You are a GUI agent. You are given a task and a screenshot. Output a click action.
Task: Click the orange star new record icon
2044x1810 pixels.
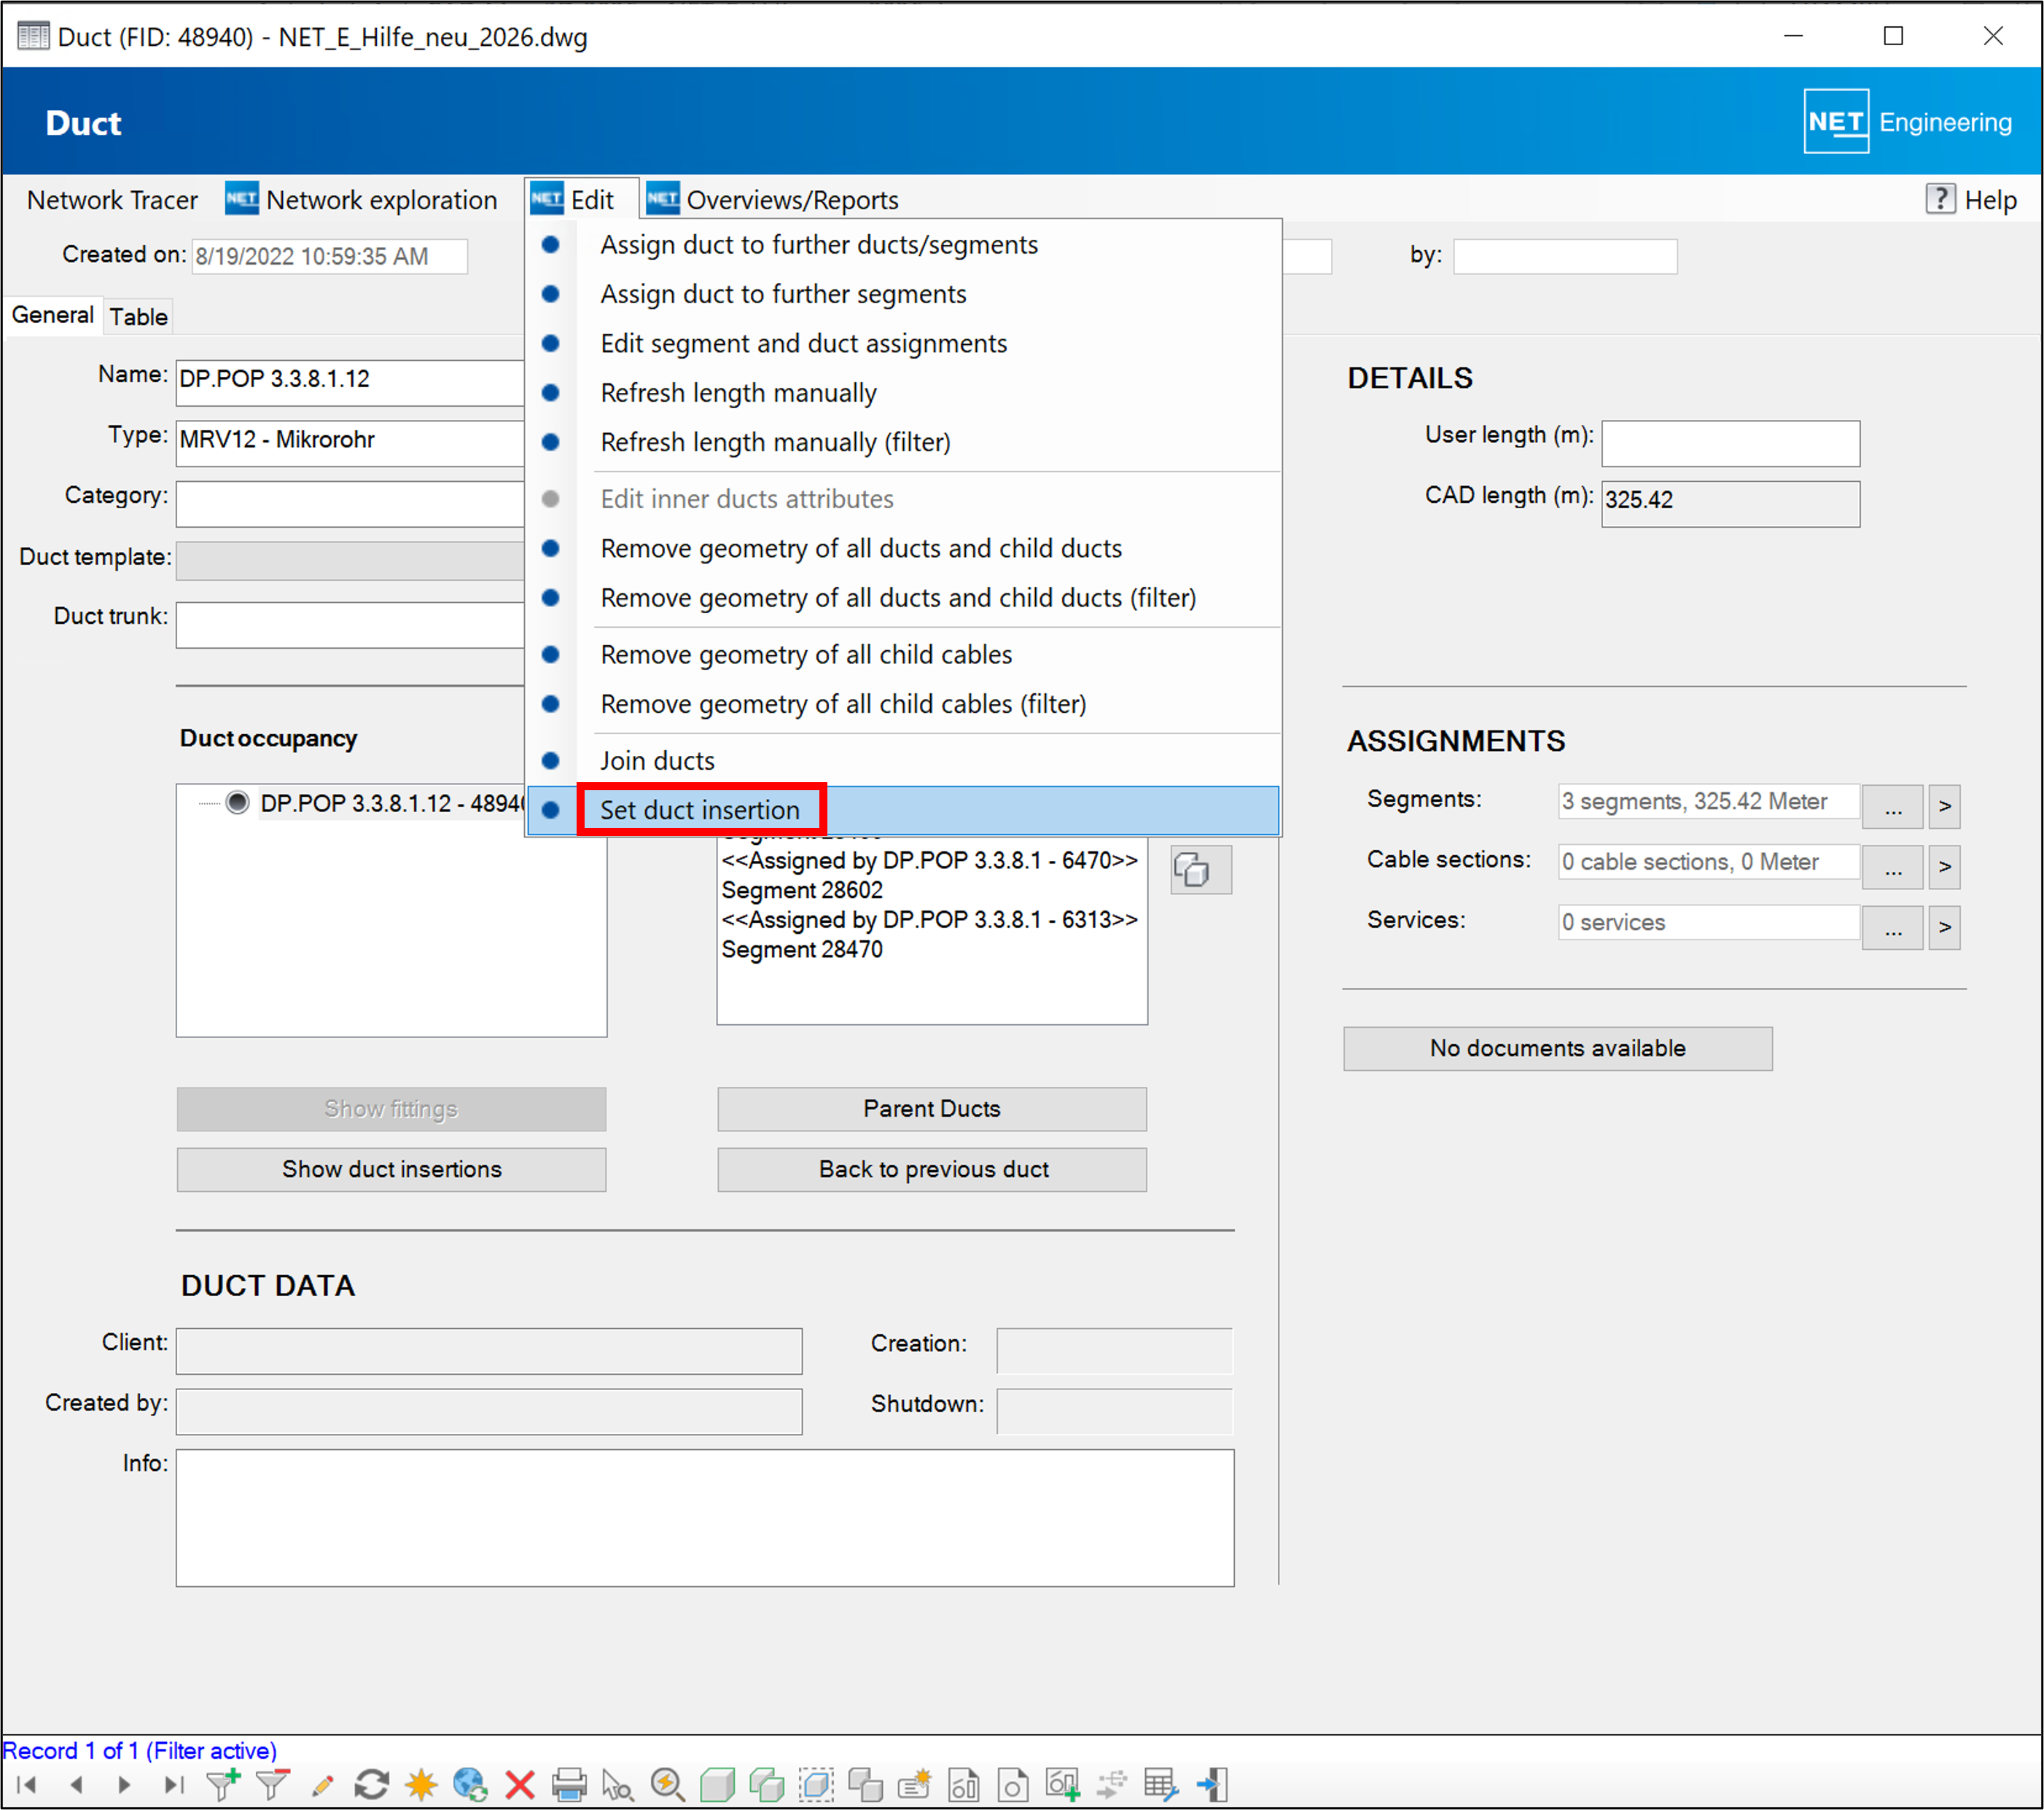pyautogui.click(x=421, y=1785)
